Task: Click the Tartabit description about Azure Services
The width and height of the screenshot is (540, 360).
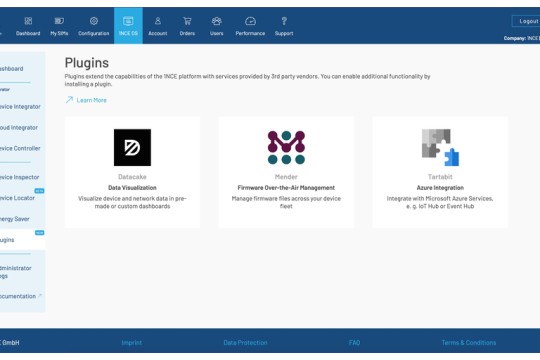Action: 440,202
